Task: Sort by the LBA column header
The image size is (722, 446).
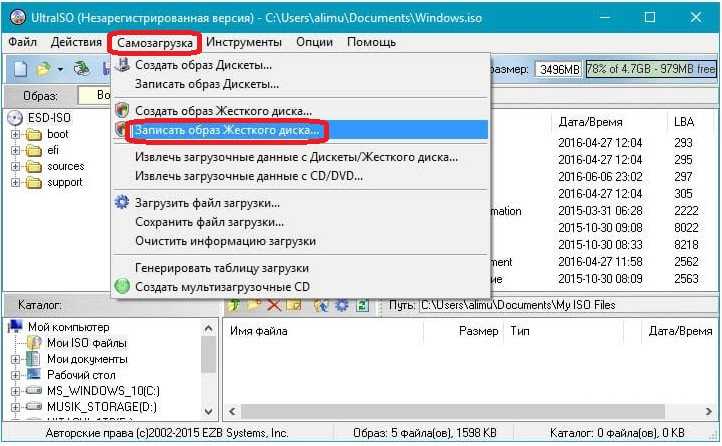Action: 683,122
